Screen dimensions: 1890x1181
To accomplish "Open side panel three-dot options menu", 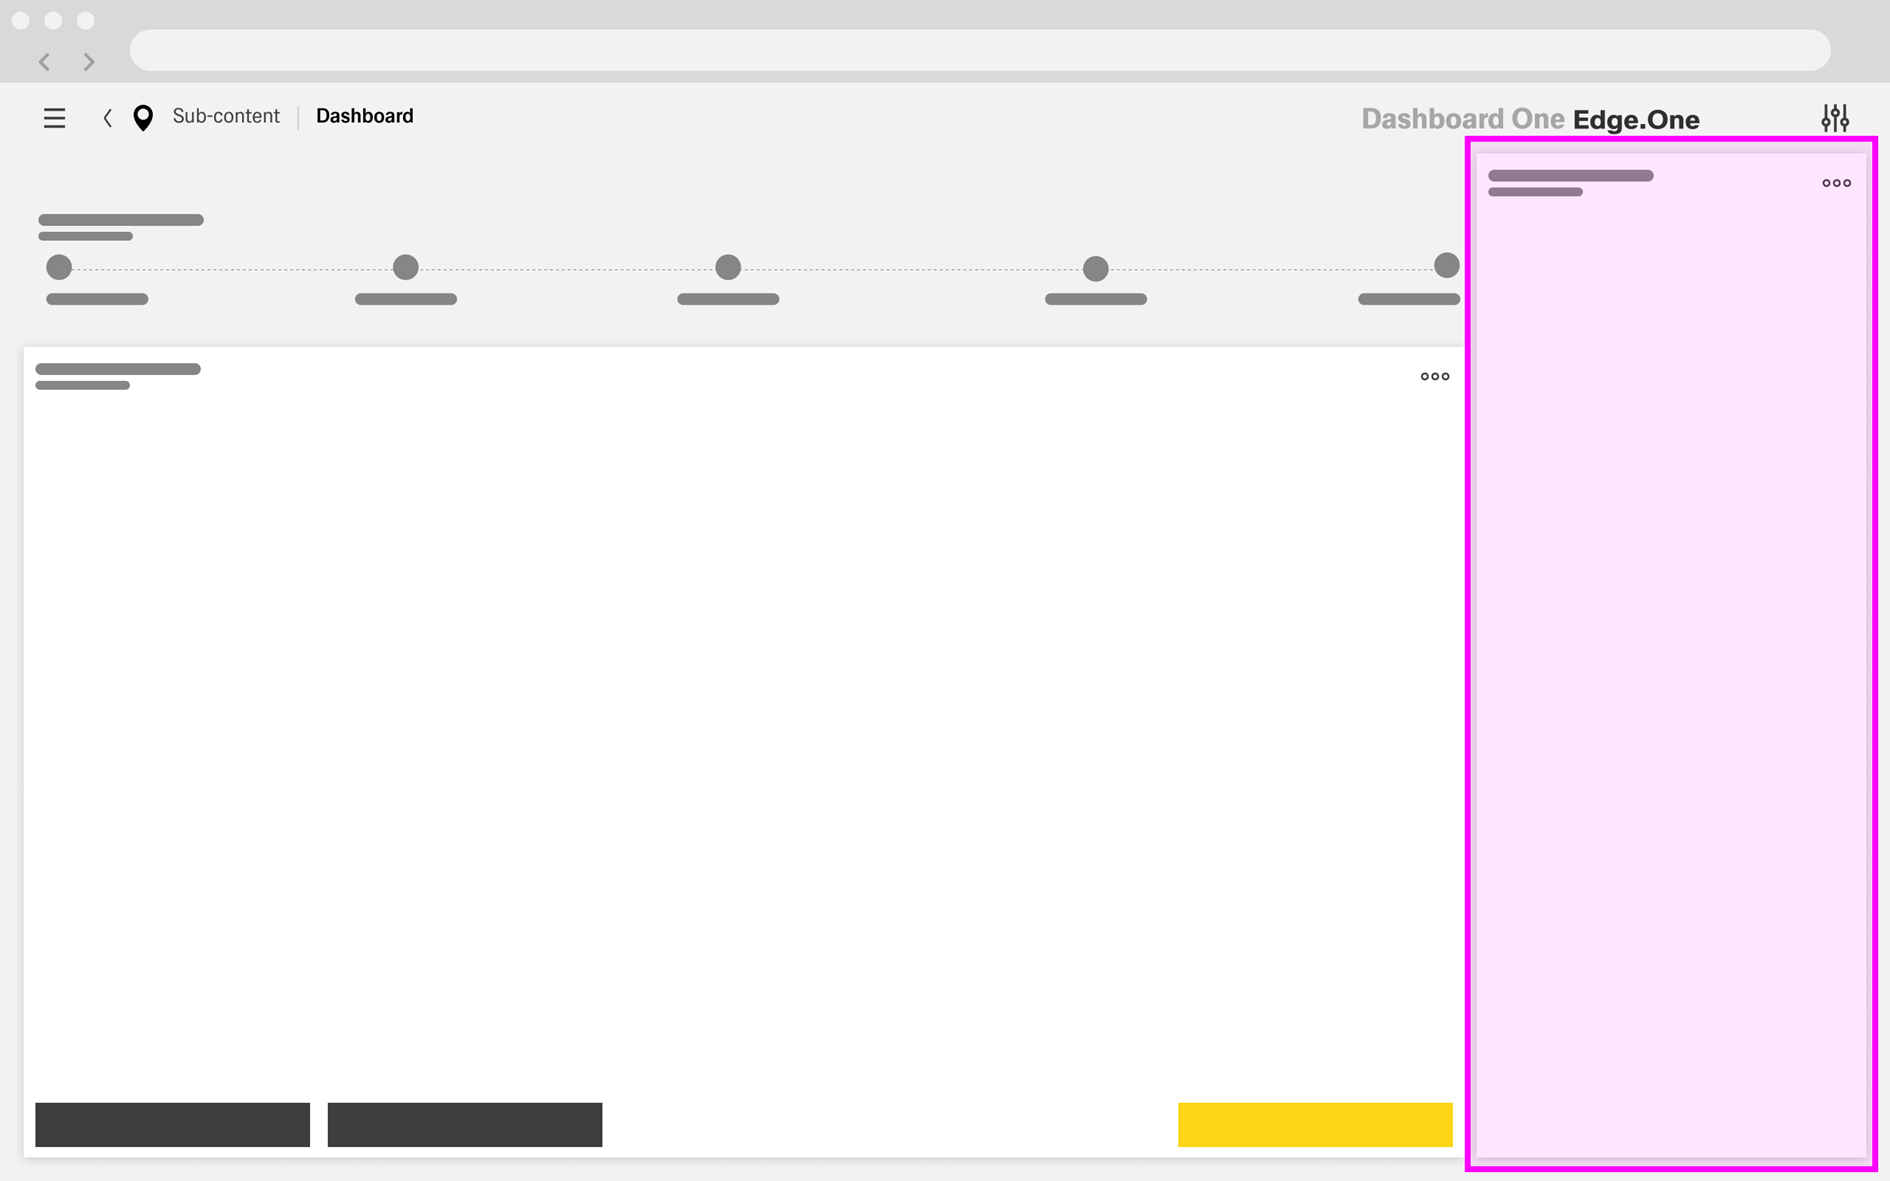I will point(1836,183).
